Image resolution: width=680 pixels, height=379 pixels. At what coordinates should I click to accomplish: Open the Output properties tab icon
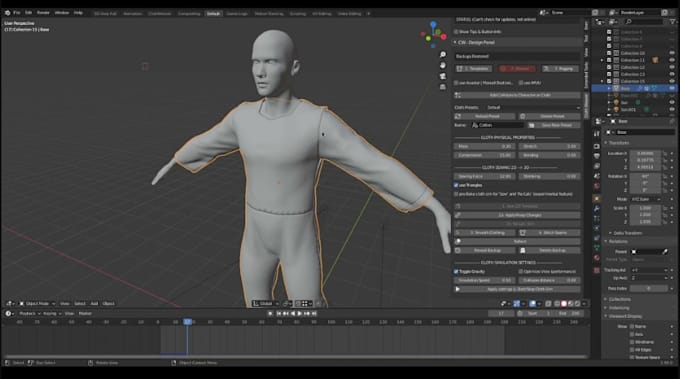coord(597,156)
